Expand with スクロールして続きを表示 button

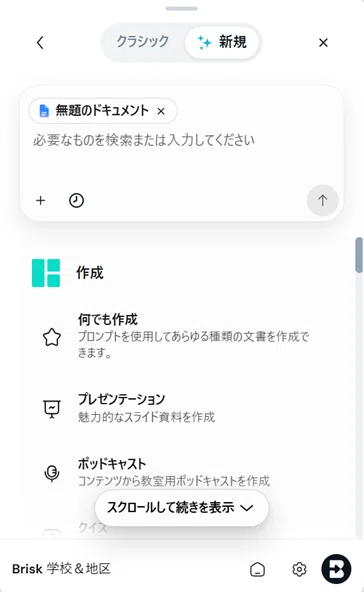tap(182, 508)
